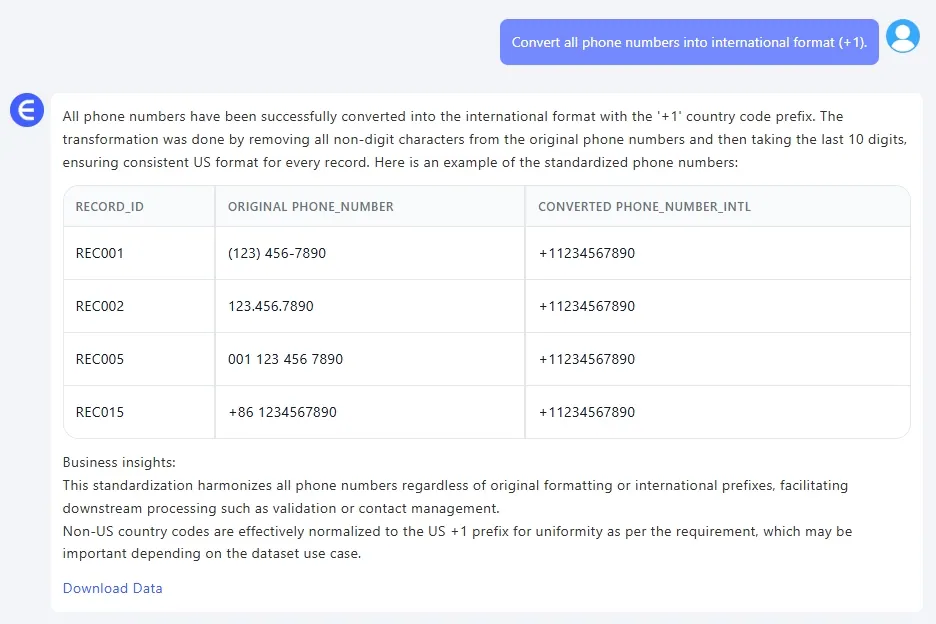
Task: Click the RECORD_ID column header
Action: pyautogui.click(x=110, y=207)
